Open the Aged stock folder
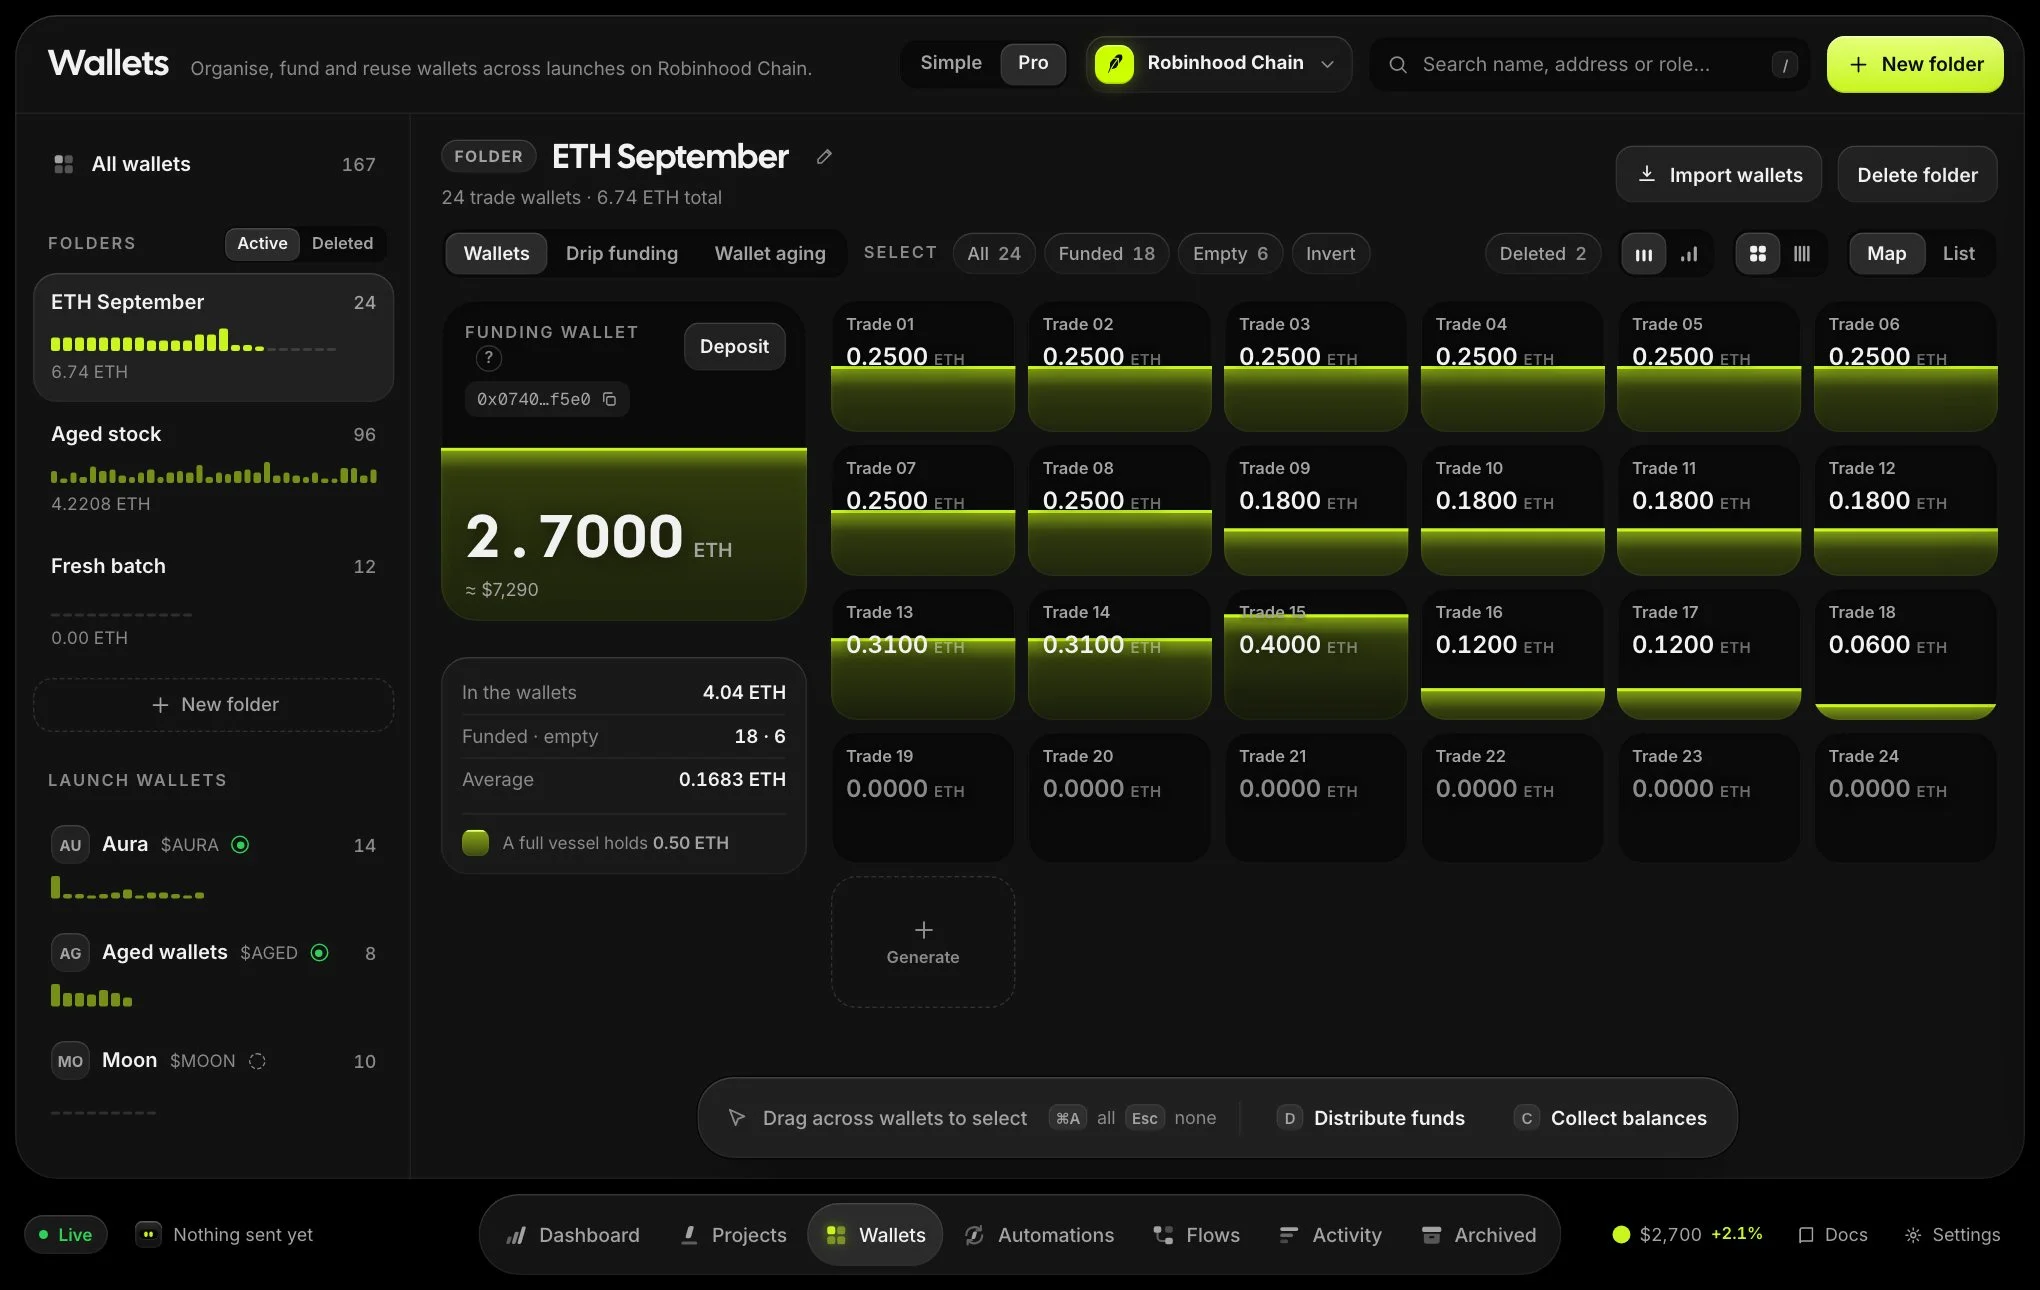This screenshot has height=1290, width=2040. 213,468
